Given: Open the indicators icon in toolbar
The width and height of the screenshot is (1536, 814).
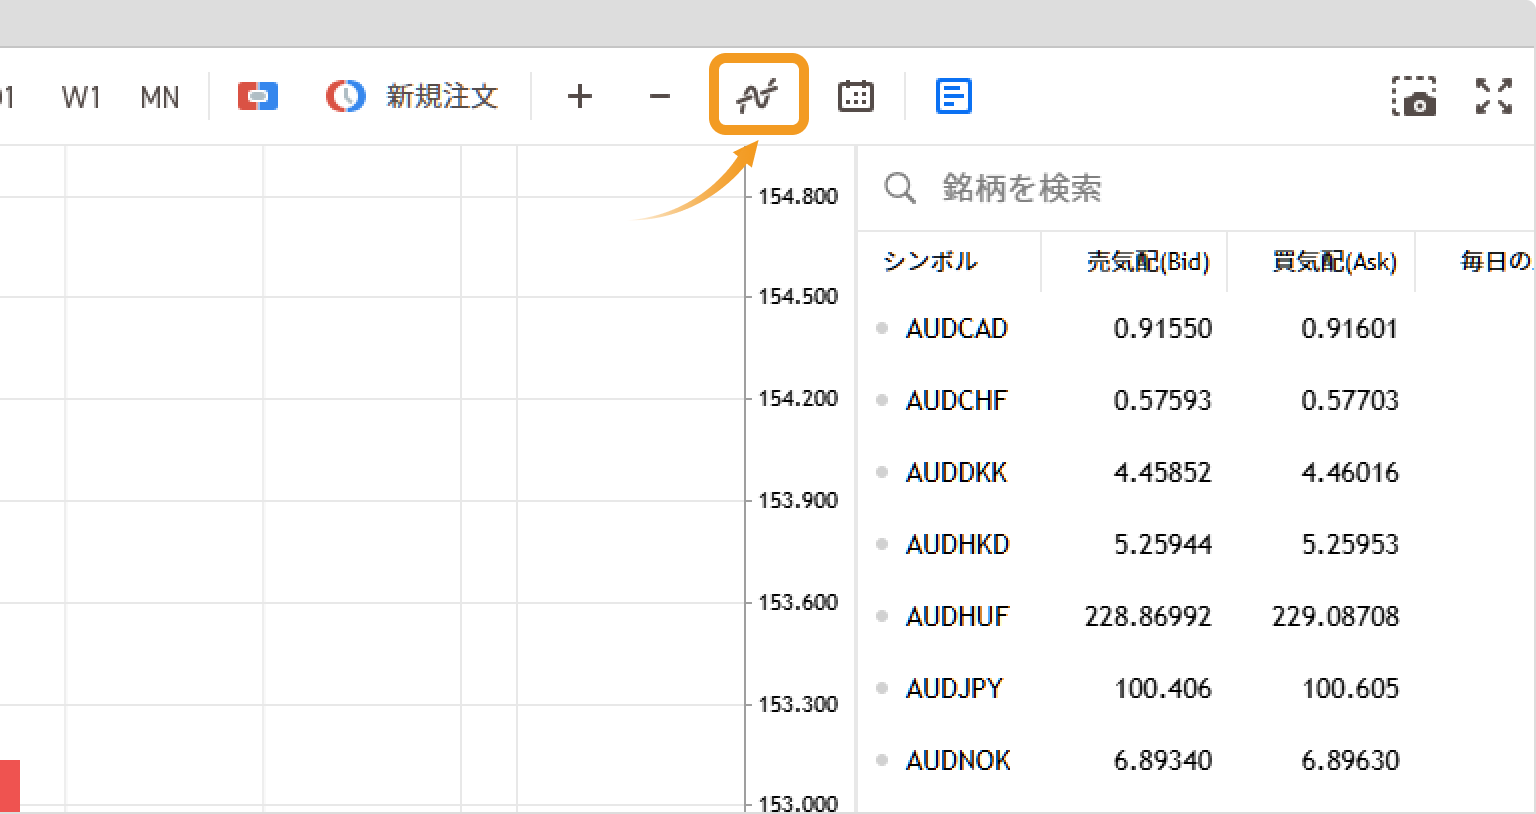Looking at the screenshot, I should point(758,96).
